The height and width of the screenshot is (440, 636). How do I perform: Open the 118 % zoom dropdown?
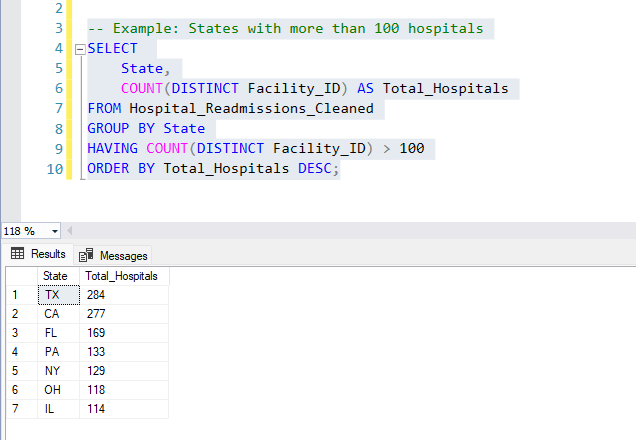pyautogui.click(x=55, y=231)
